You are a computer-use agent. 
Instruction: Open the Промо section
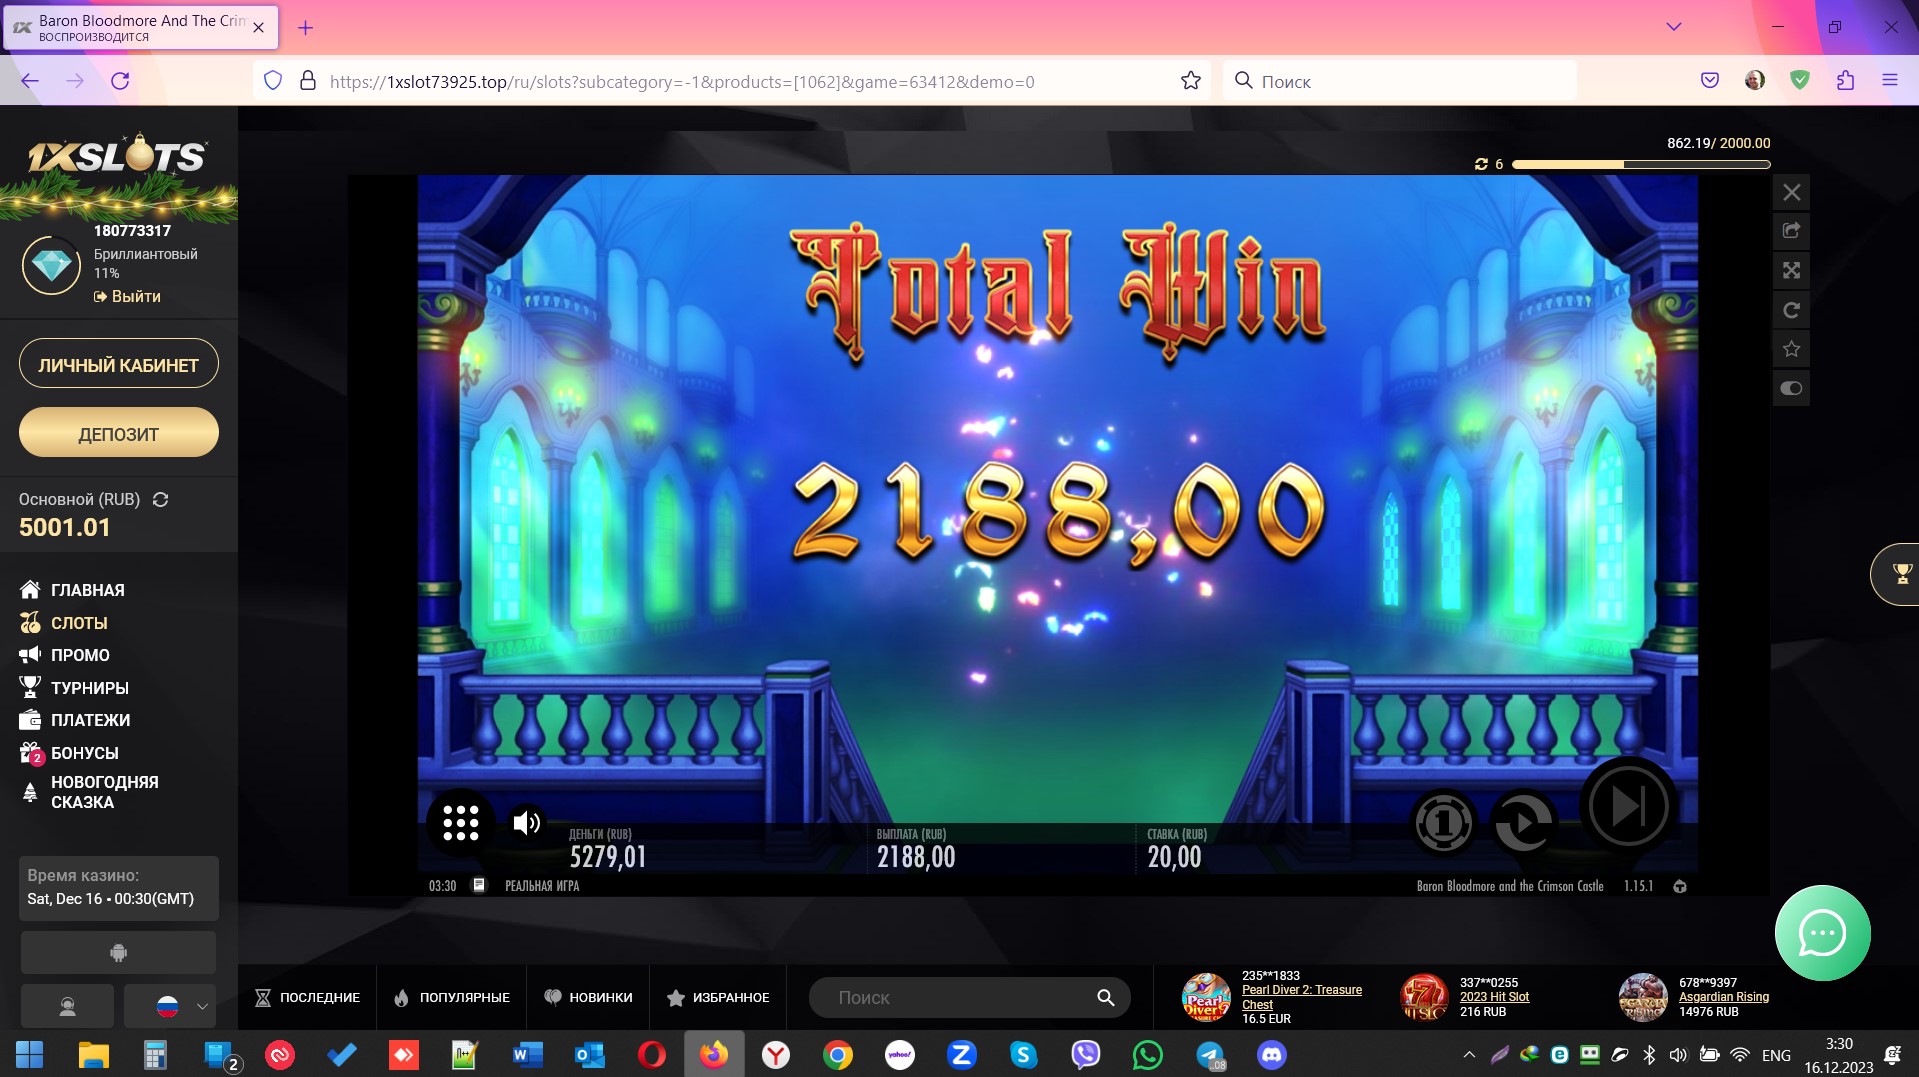(x=65, y=655)
